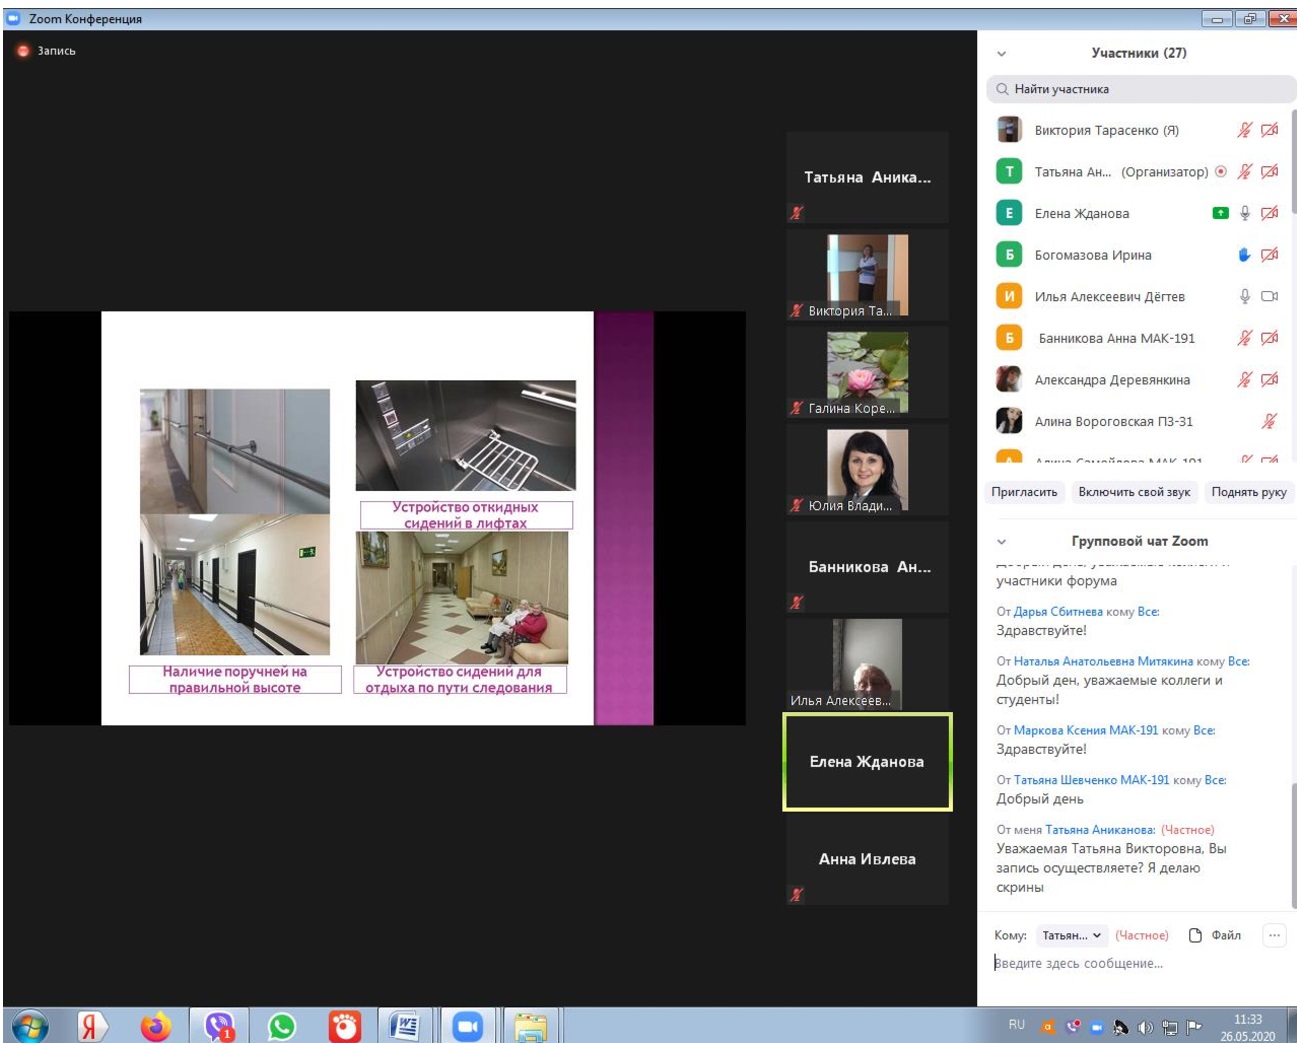The image size is (1297, 1043).
Task: Open Microsoft Word from the taskbar
Action: (x=405, y=1026)
